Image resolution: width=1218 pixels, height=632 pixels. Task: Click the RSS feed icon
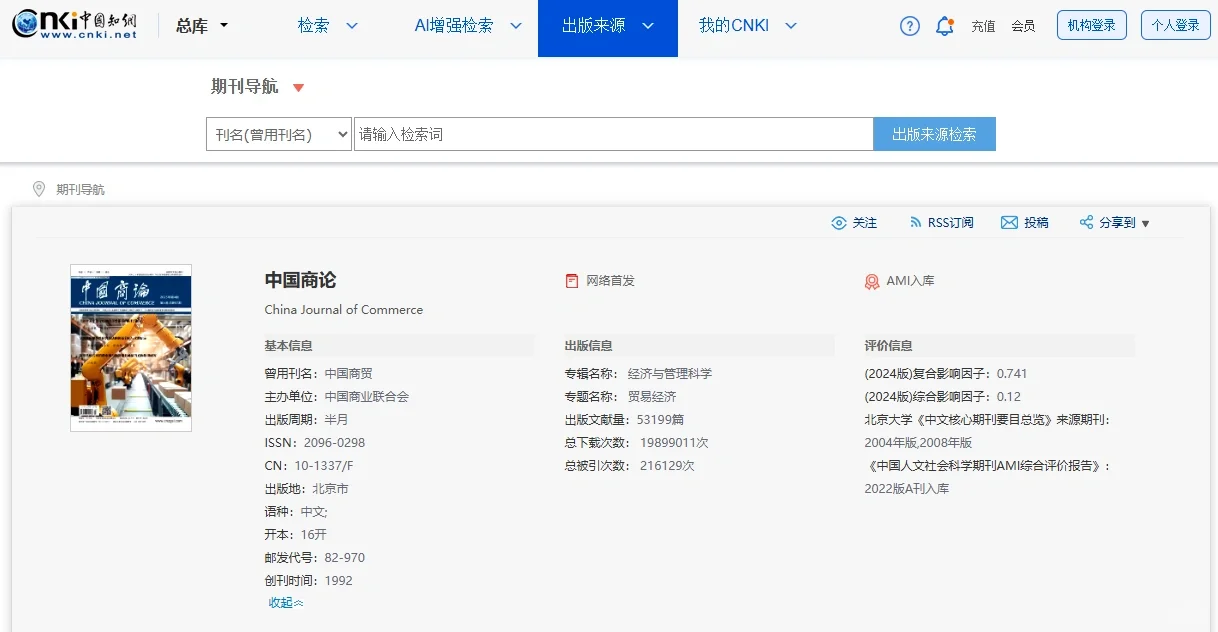[x=915, y=223]
